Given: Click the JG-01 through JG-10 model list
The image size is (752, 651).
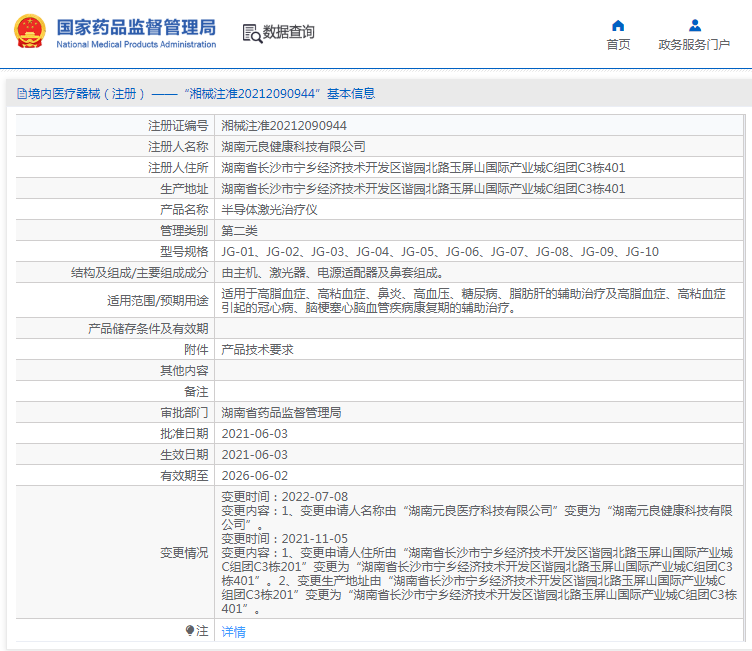Looking at the screenshot, I should 440,252.
